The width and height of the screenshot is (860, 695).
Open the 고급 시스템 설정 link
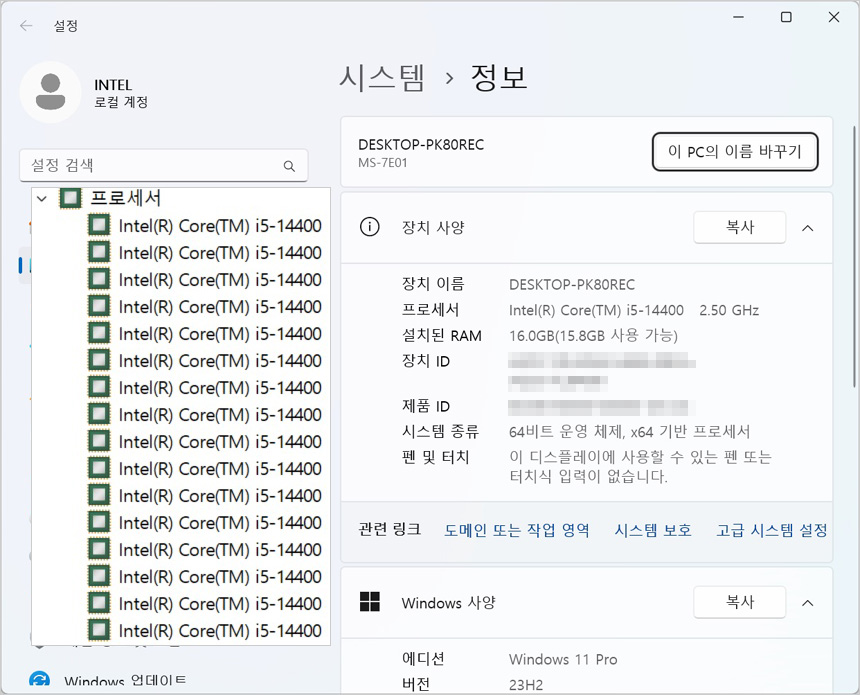coord(772,530)
